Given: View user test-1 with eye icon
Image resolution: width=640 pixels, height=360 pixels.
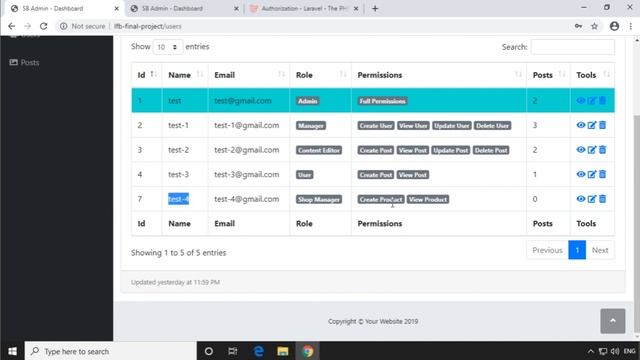Looking at the screenshot, I should coord(580,125).
